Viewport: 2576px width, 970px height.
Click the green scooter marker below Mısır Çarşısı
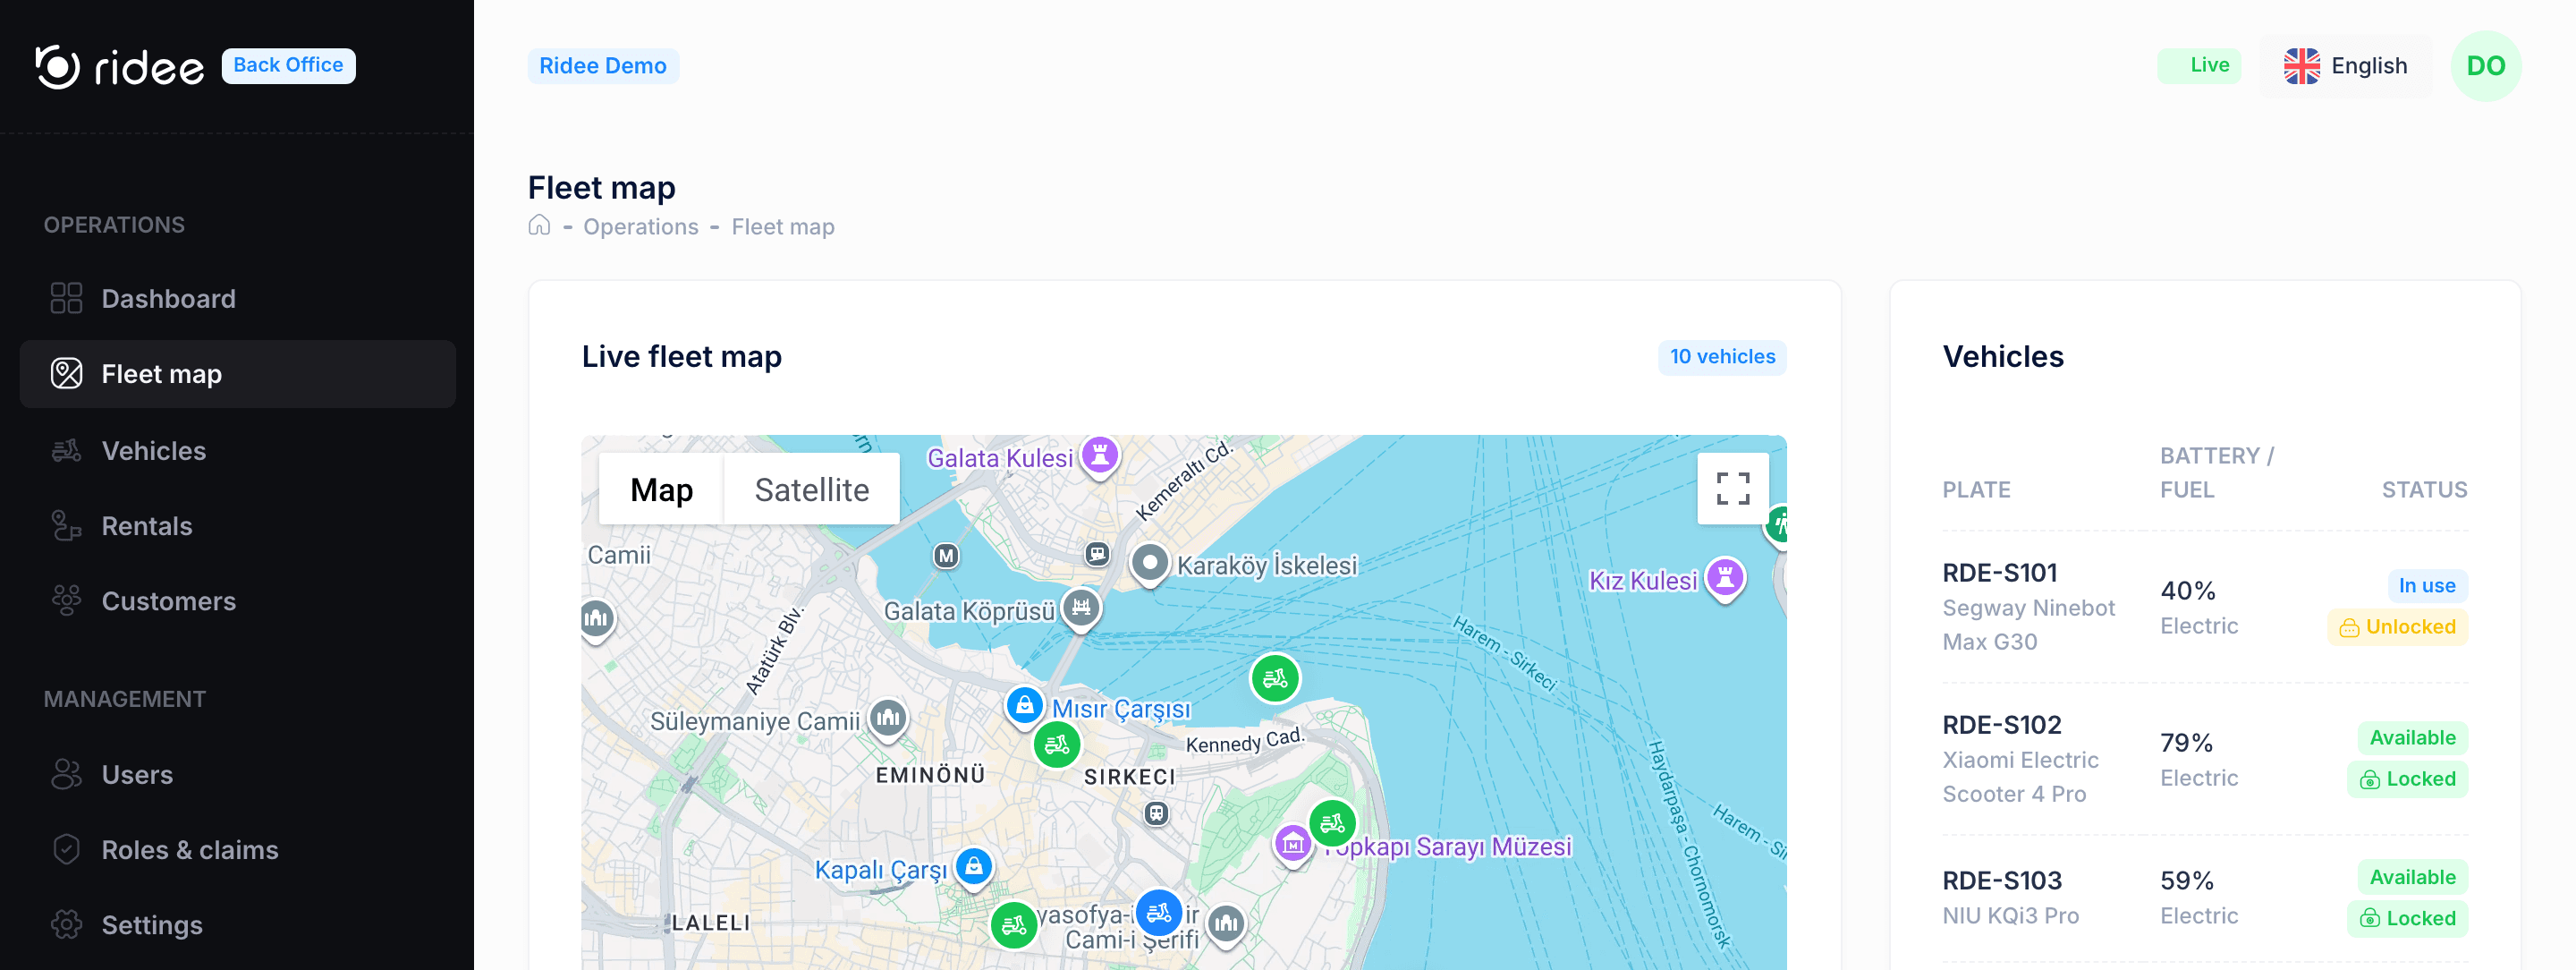click(x=1057, y=744)
